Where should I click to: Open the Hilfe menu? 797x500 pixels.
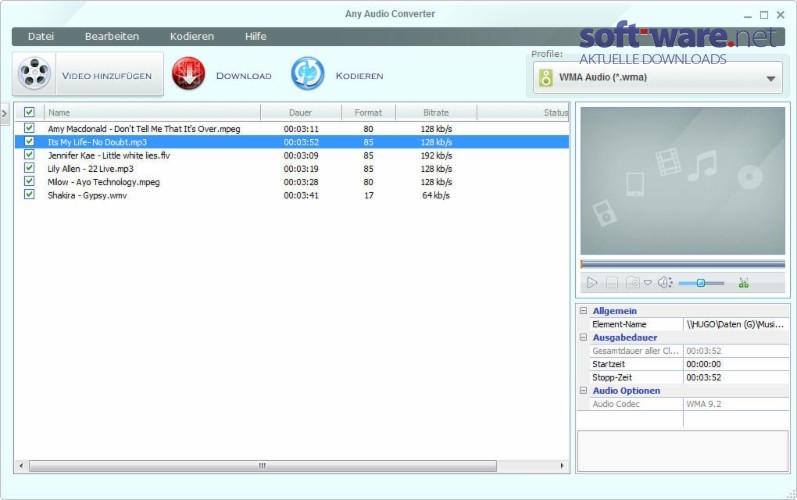256,37
